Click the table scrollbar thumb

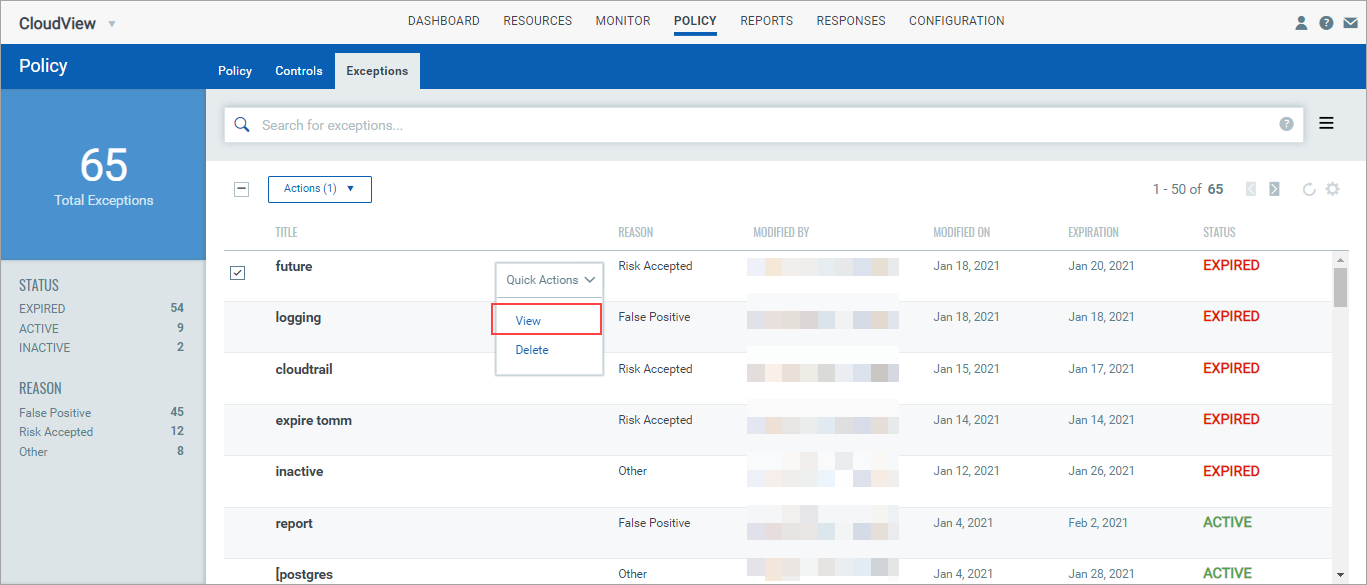pyautogui.click(x=1340, y=286)
